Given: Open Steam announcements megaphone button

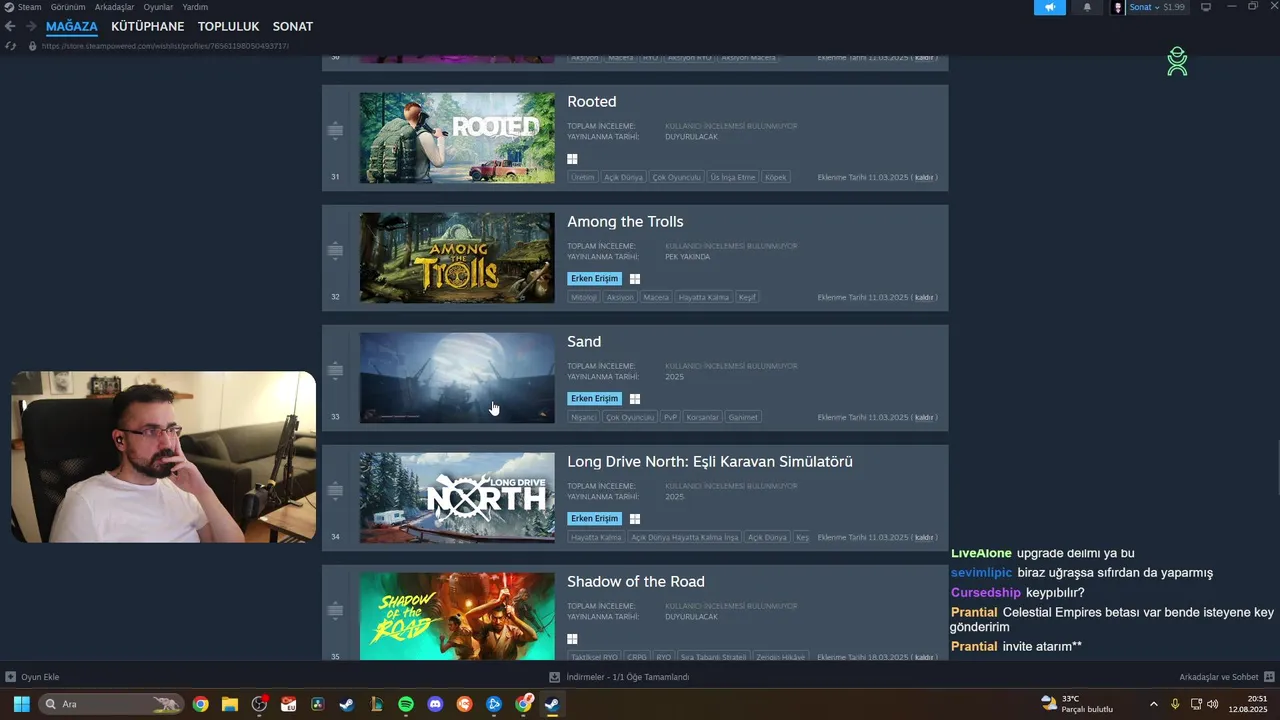Looking at the screenshot, I should [1049, 7].
